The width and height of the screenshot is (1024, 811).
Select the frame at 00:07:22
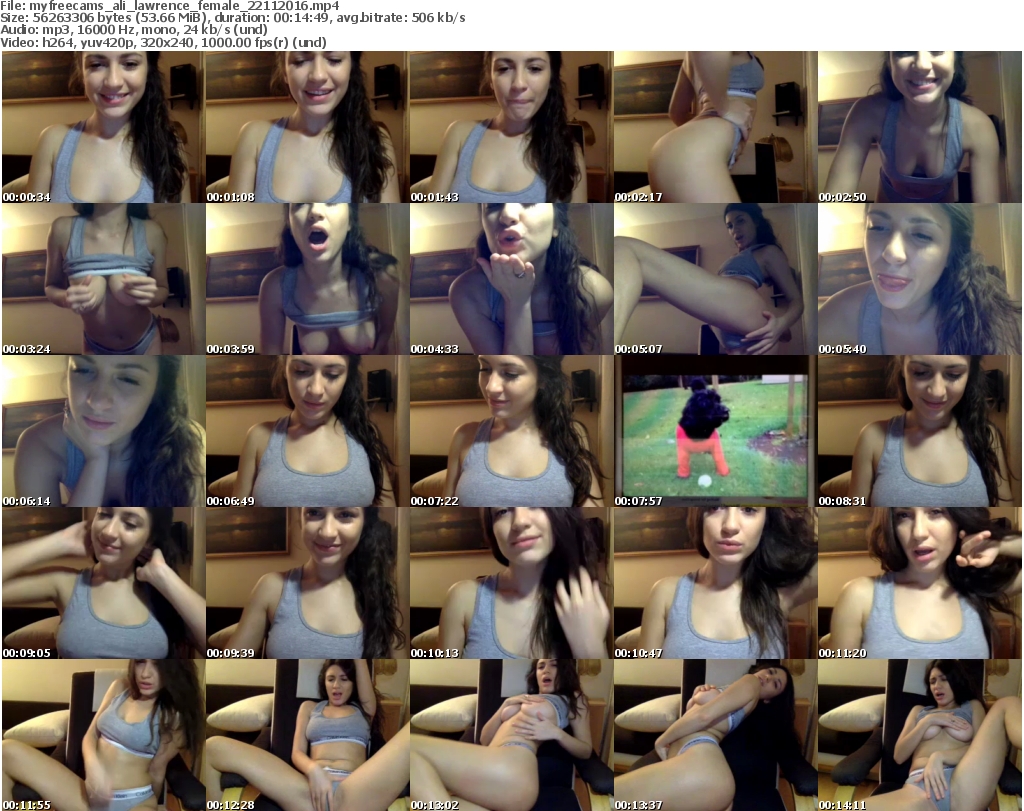coord(511,431)
